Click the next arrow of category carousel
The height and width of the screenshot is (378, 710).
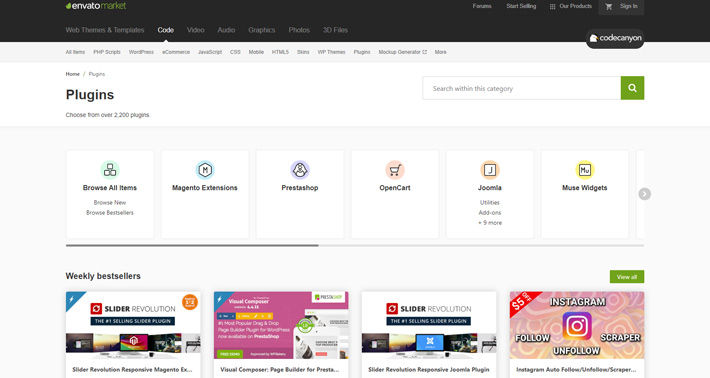[644, 194]
